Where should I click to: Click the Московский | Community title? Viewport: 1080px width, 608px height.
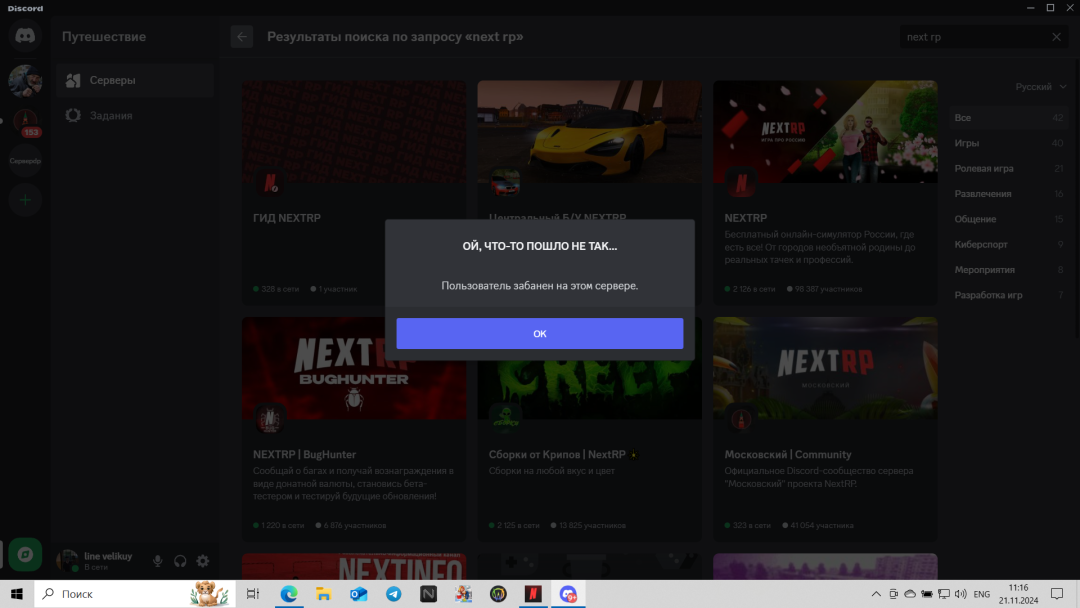click(788, 454)
